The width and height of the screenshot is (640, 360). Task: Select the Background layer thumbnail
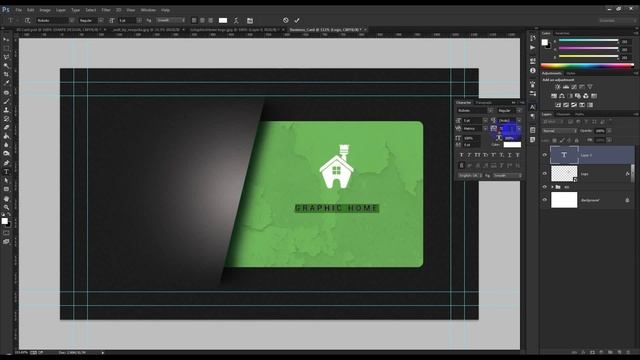click(x=564, y=200)
